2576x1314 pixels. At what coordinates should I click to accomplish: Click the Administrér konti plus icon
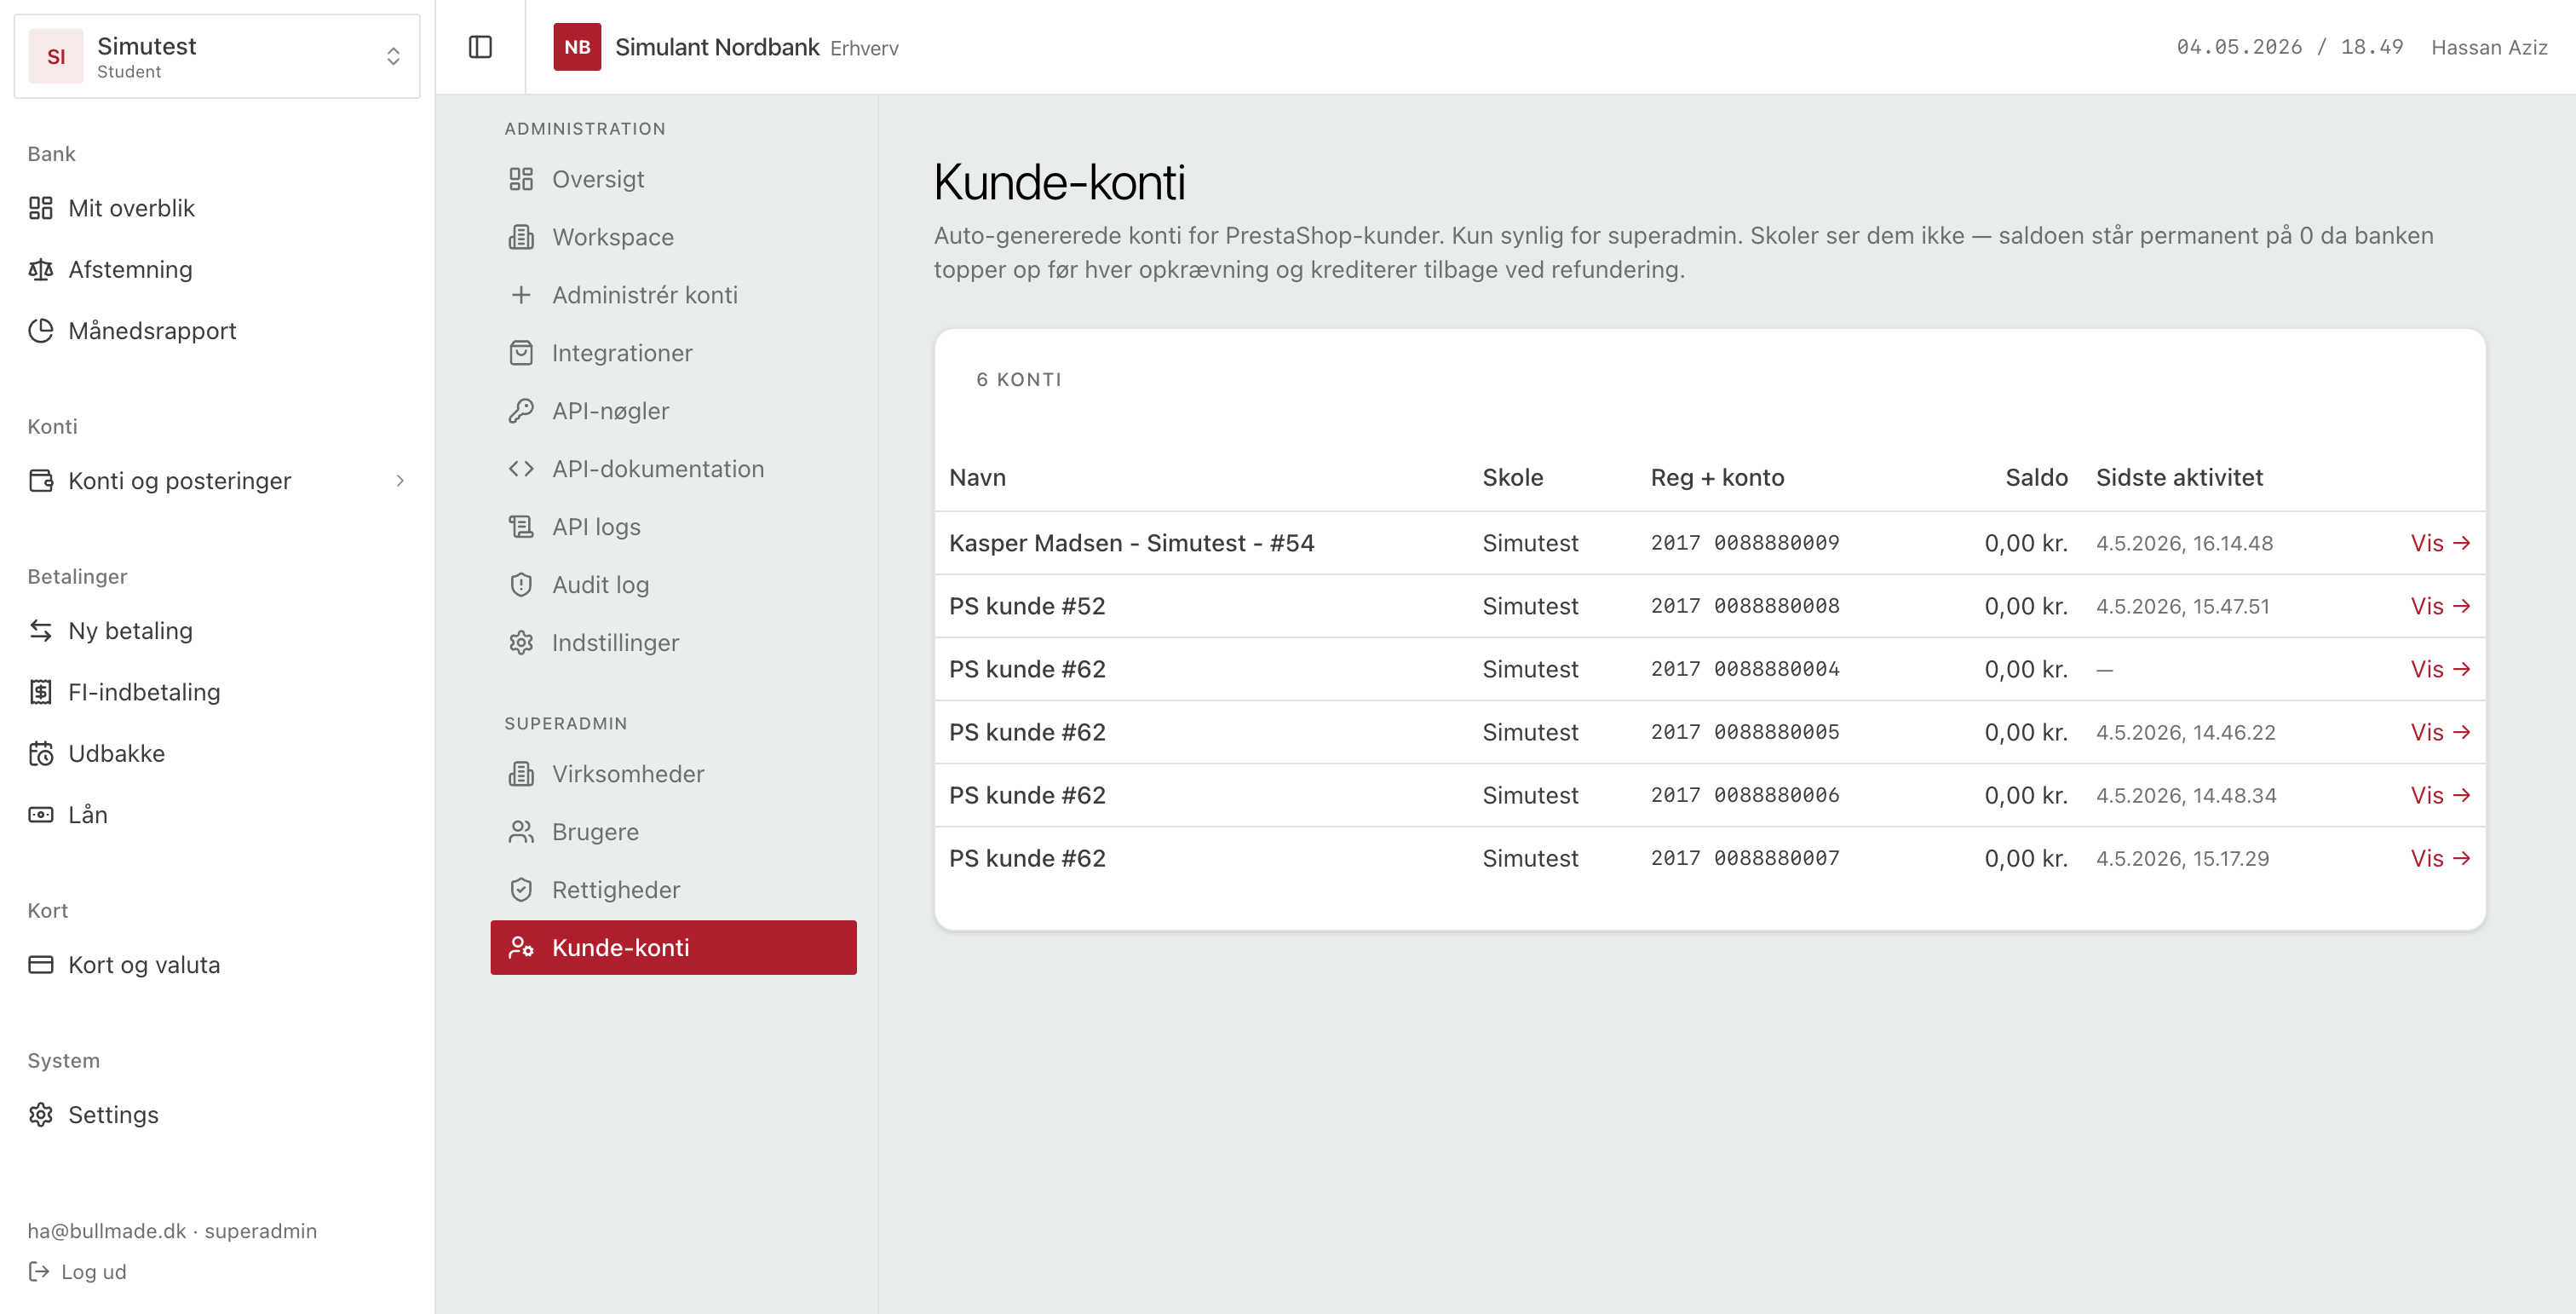click(521, 295)
